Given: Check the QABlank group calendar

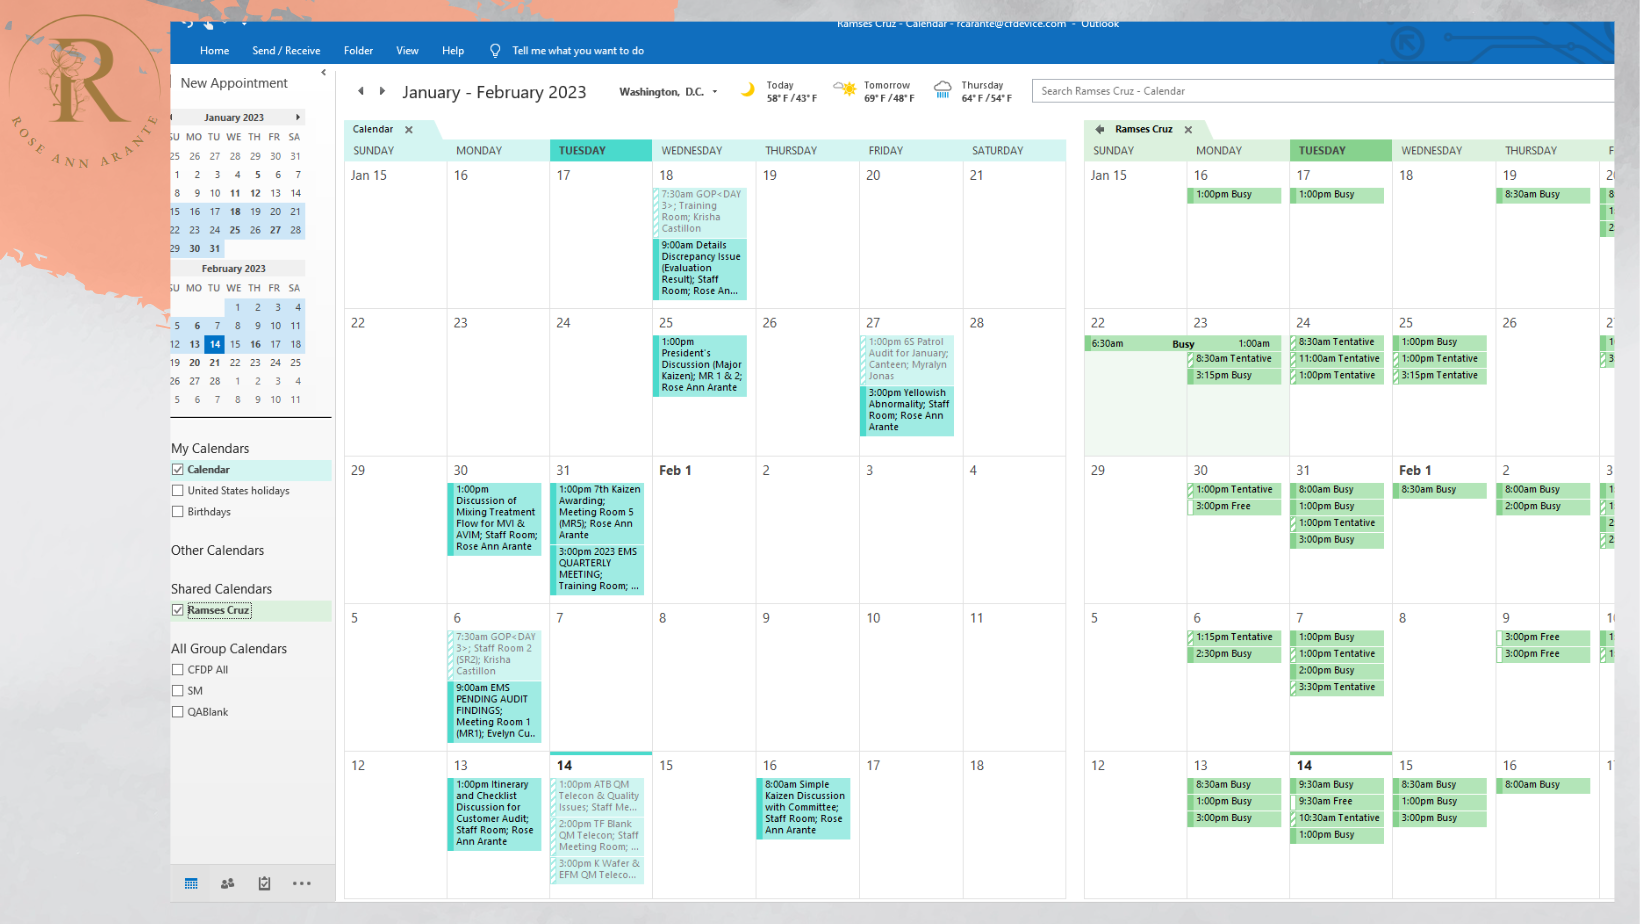Looking at the screenshot, I should [x=178, y=712].
